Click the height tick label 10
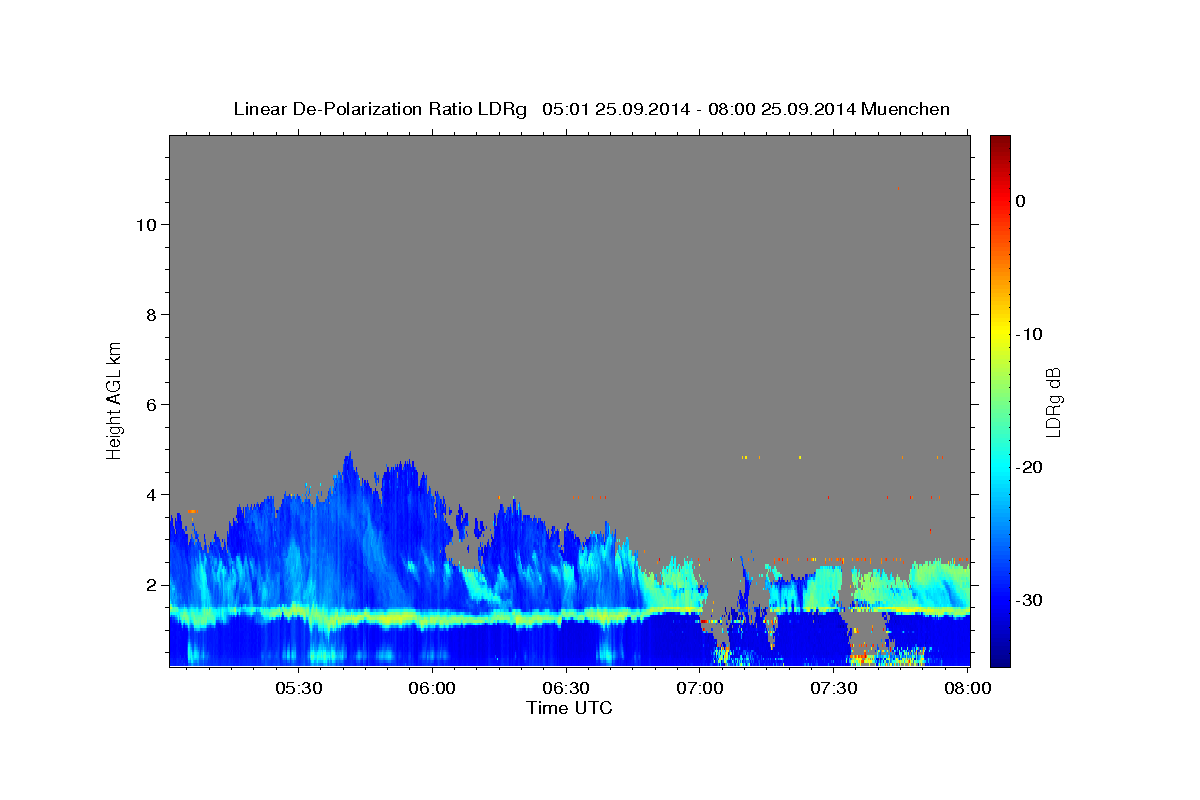This screenshot has height=800, width=1200. [145, 224]
